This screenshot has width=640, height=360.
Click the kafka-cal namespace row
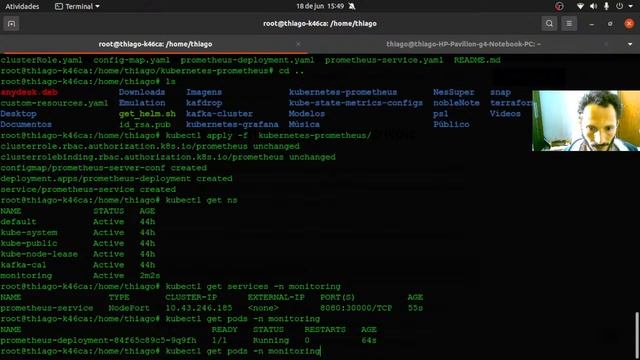78,265
